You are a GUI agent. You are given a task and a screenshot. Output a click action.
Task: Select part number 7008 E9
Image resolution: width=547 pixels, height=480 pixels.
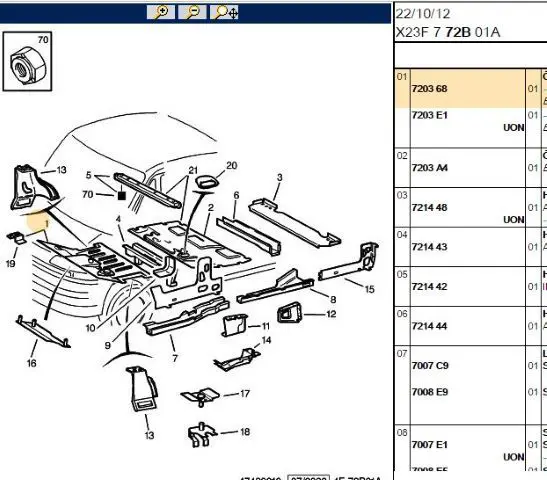pyautogui.click(x=430, y=392)
